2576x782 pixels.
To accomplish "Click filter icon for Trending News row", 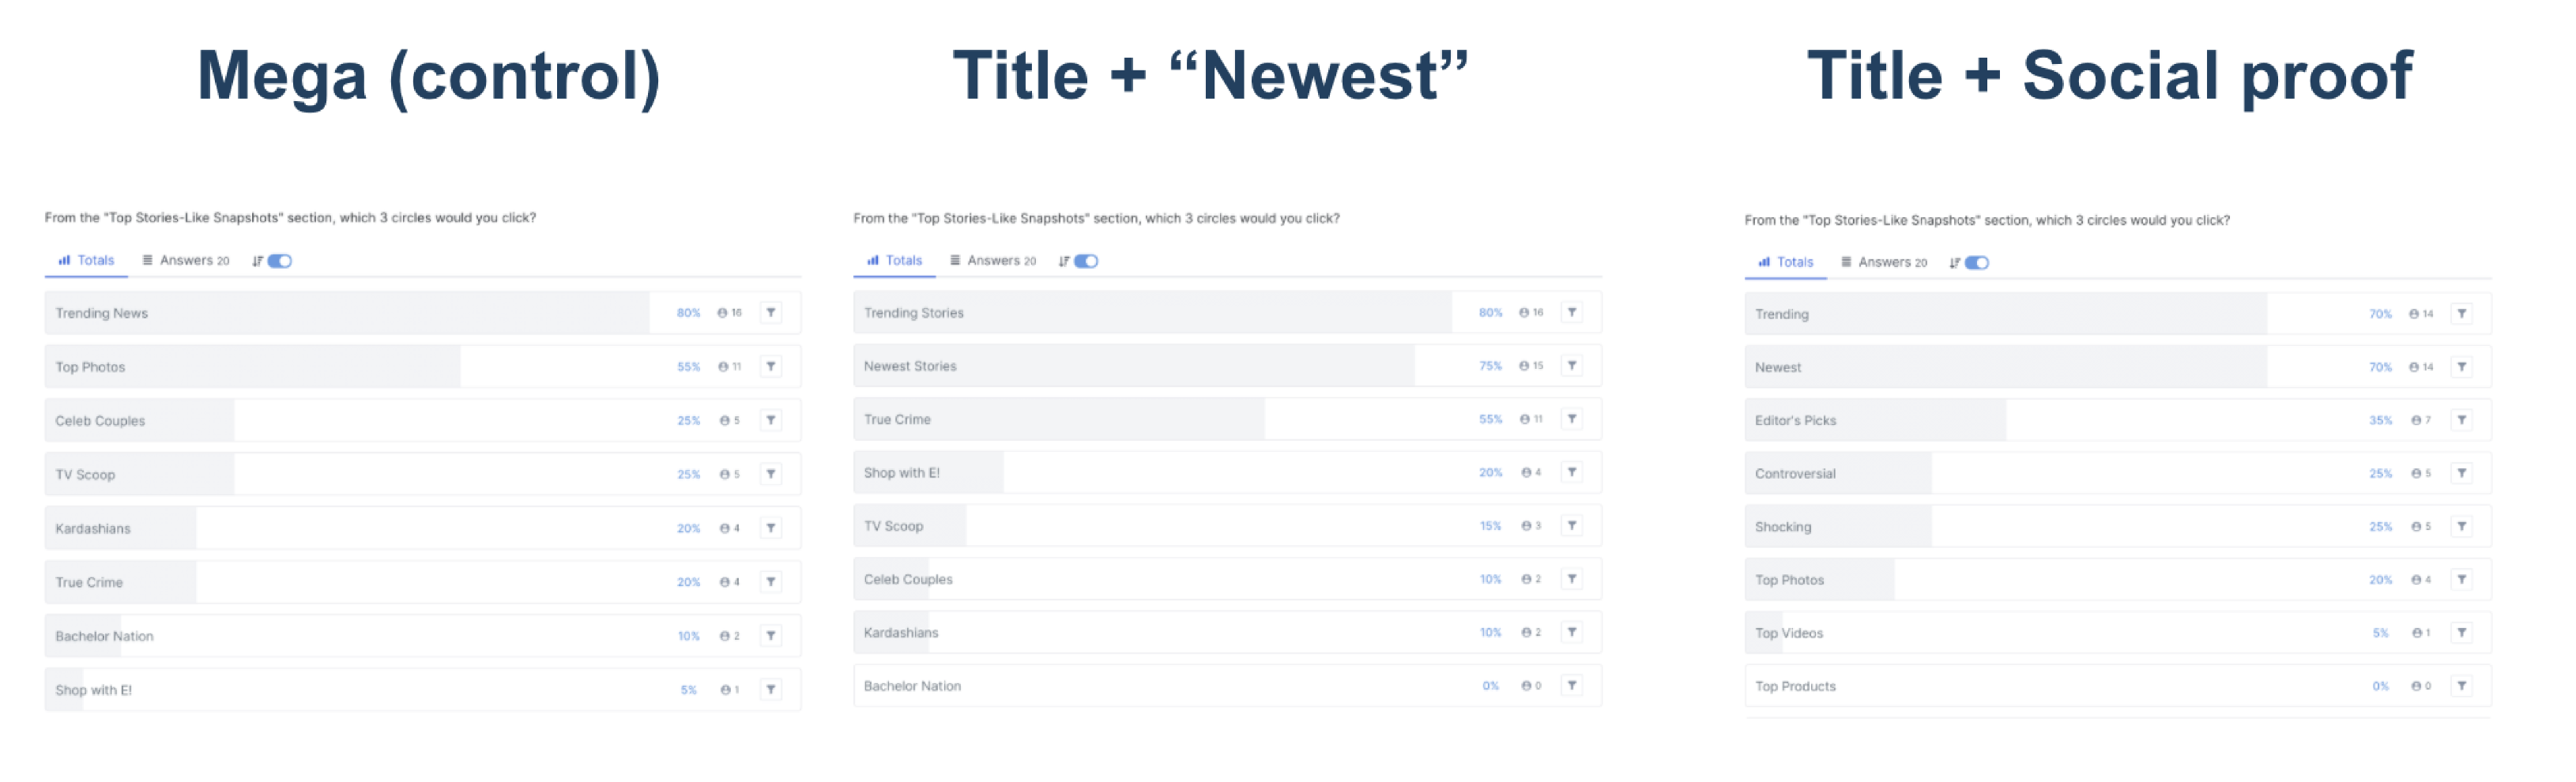I will [771, 313].
